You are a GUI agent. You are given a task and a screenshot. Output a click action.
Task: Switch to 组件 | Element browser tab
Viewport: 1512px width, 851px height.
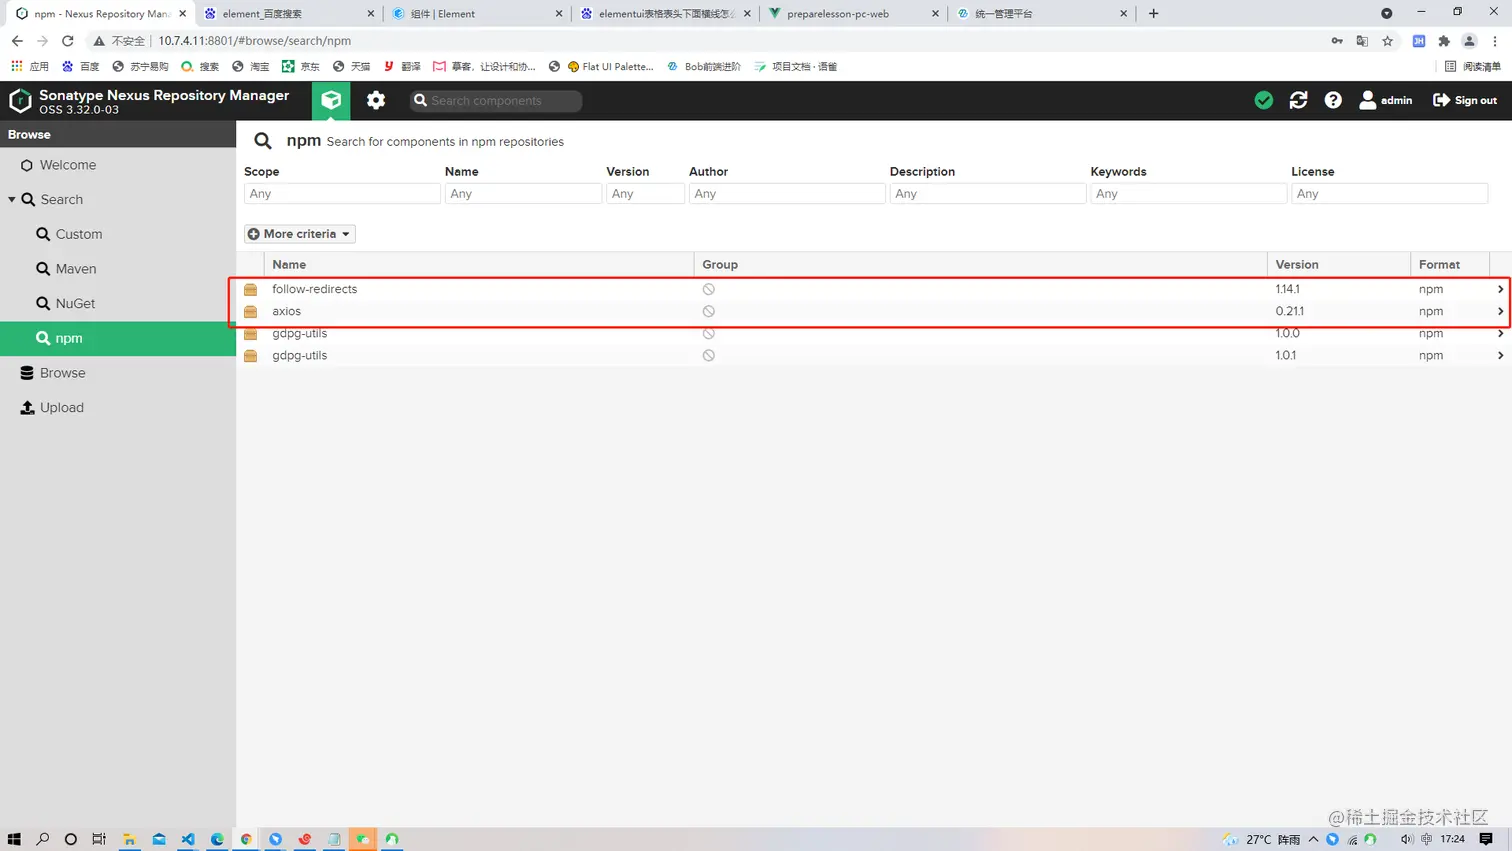[x=476, y=13]
